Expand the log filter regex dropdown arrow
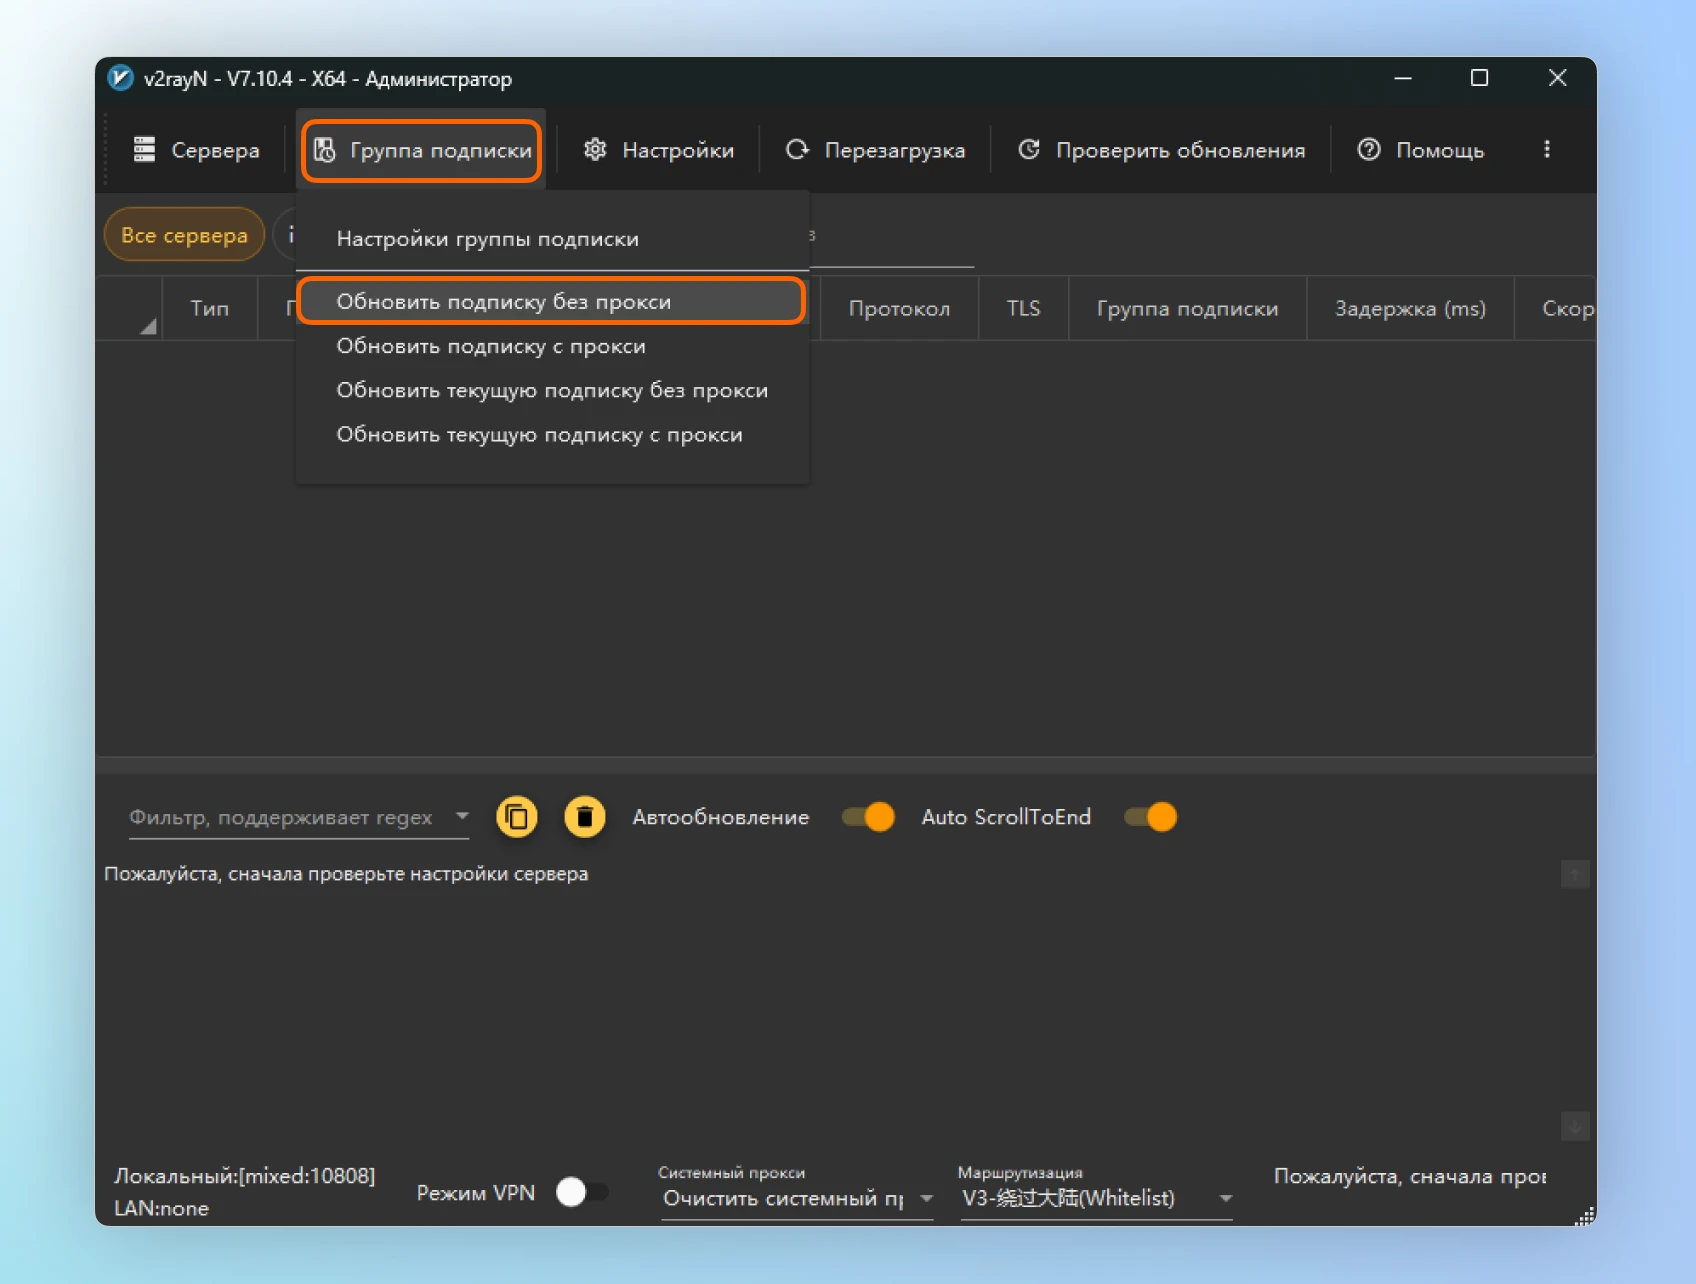This screenshot has width=1696, height=1284. [x=462, y=816]
